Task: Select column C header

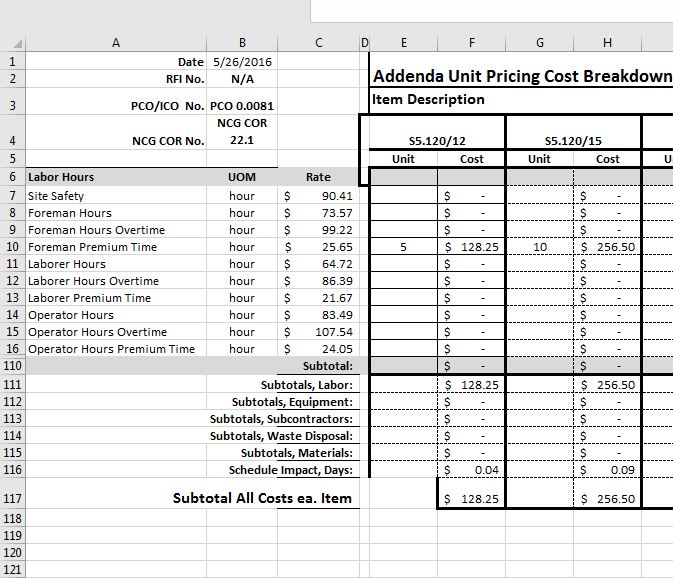Action: point(318,43)
